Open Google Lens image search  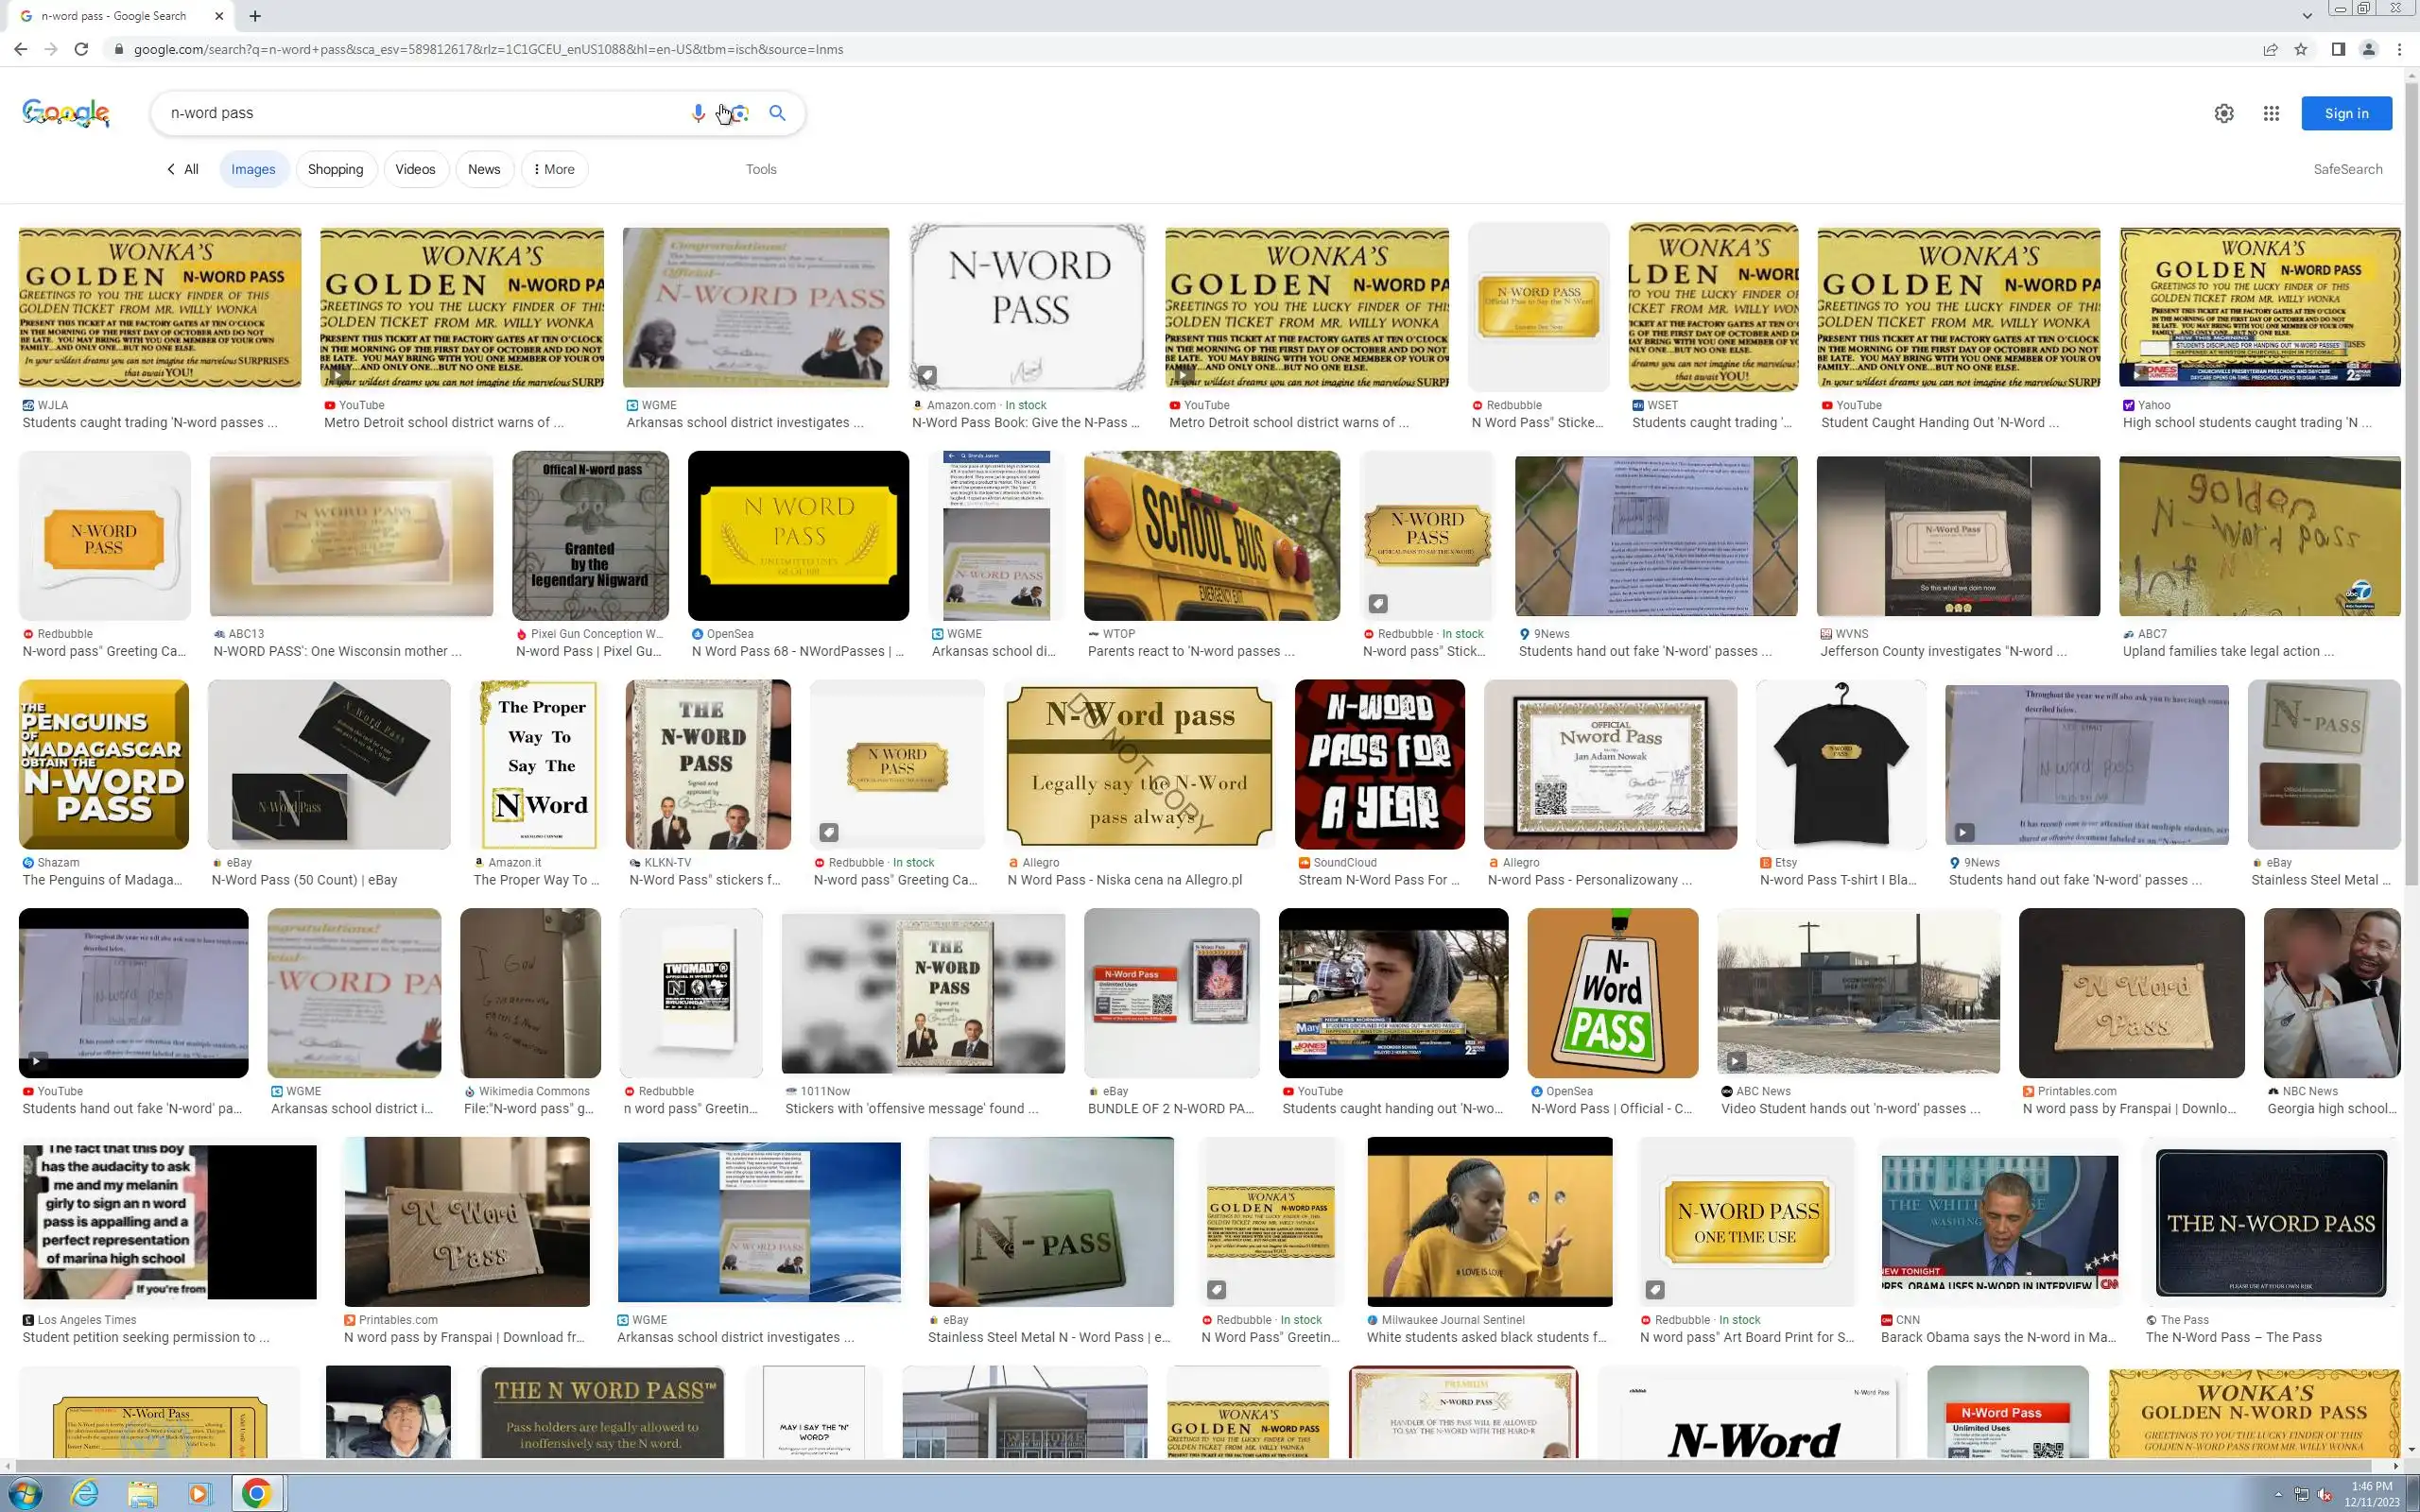click(x=739, y=113)
